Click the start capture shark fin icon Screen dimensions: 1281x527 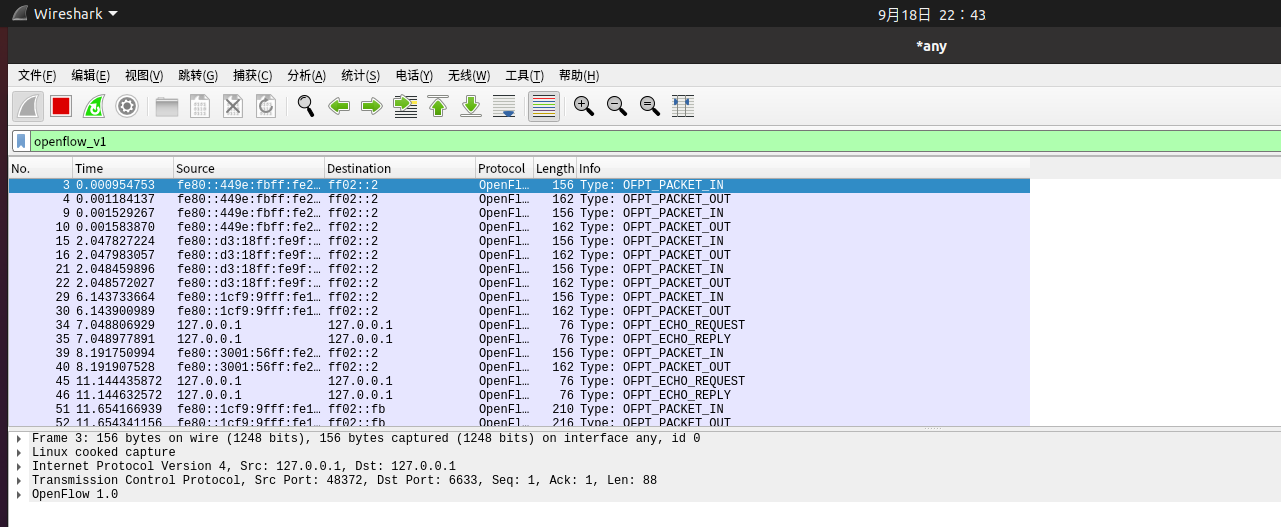point(28,106)
